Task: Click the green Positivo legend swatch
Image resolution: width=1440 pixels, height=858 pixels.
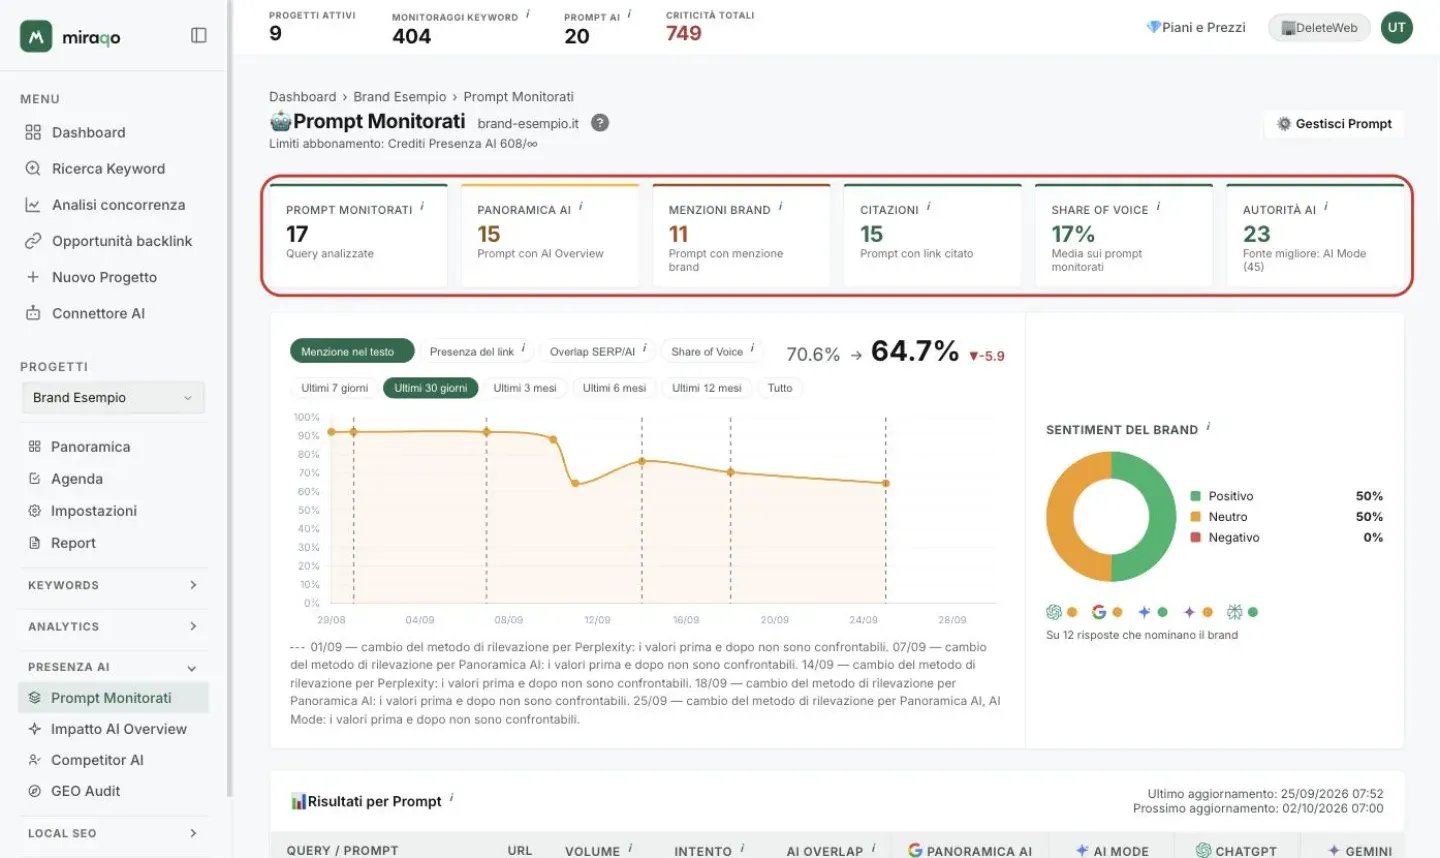Action: pyautogui.click(x=1195, y=496)
